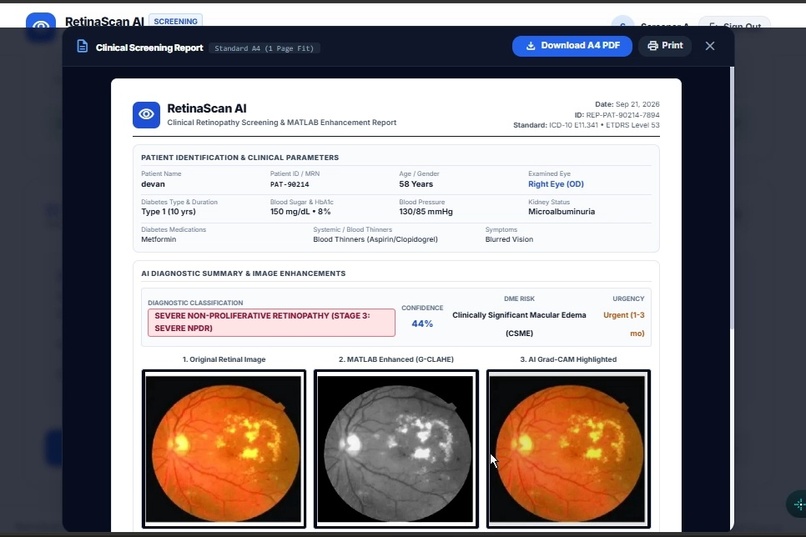The height and width of the screenshot is (537, 806).
Task: Close the Clinical Screening Report dialog
Action: (x=710, y=46)
